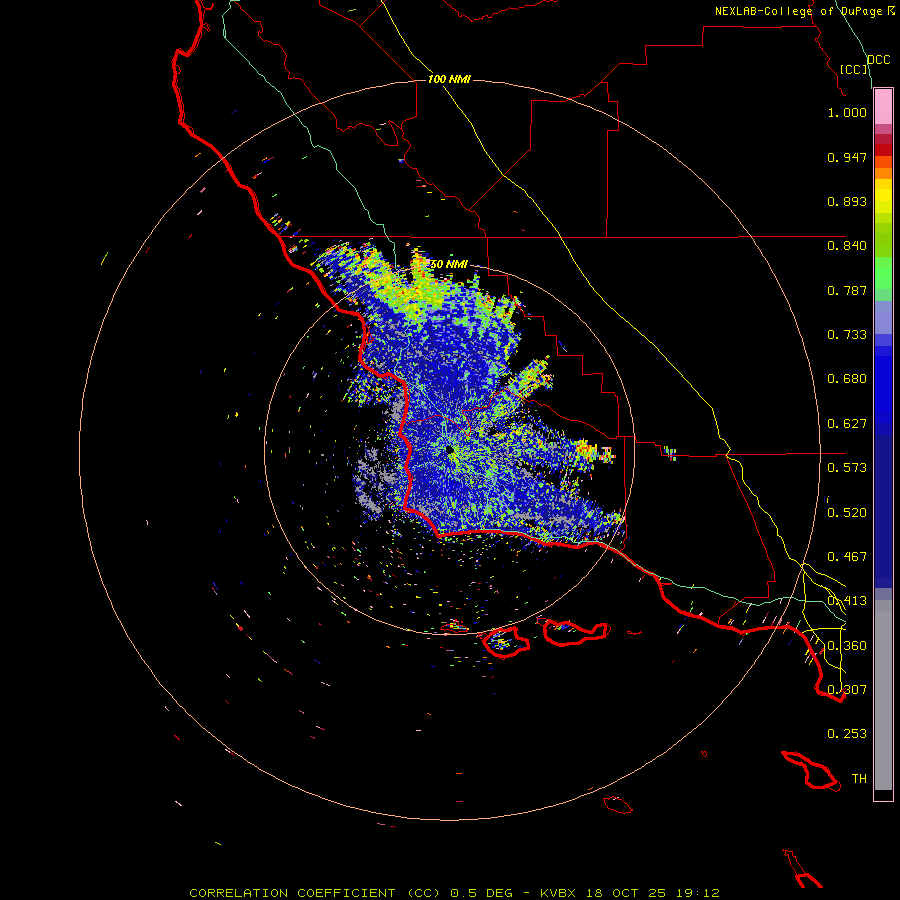The width and height of the screenshot is (900, 900).
Task: Click the 0.253 scale value
Action: click(847, 734)
